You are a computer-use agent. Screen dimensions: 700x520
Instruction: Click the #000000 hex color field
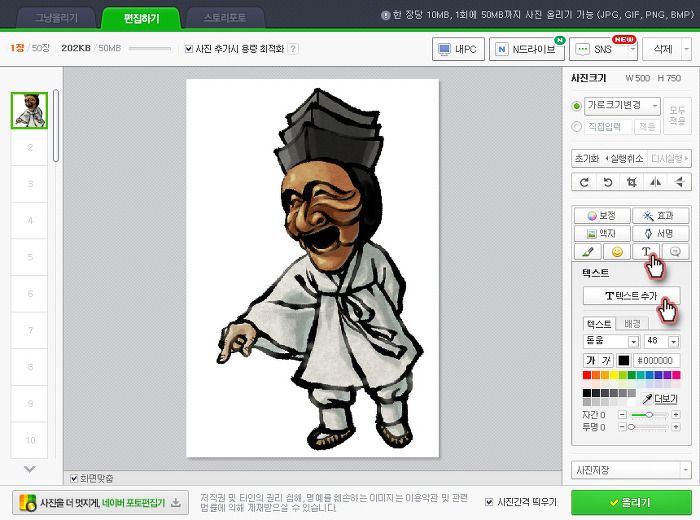point(656,361)
